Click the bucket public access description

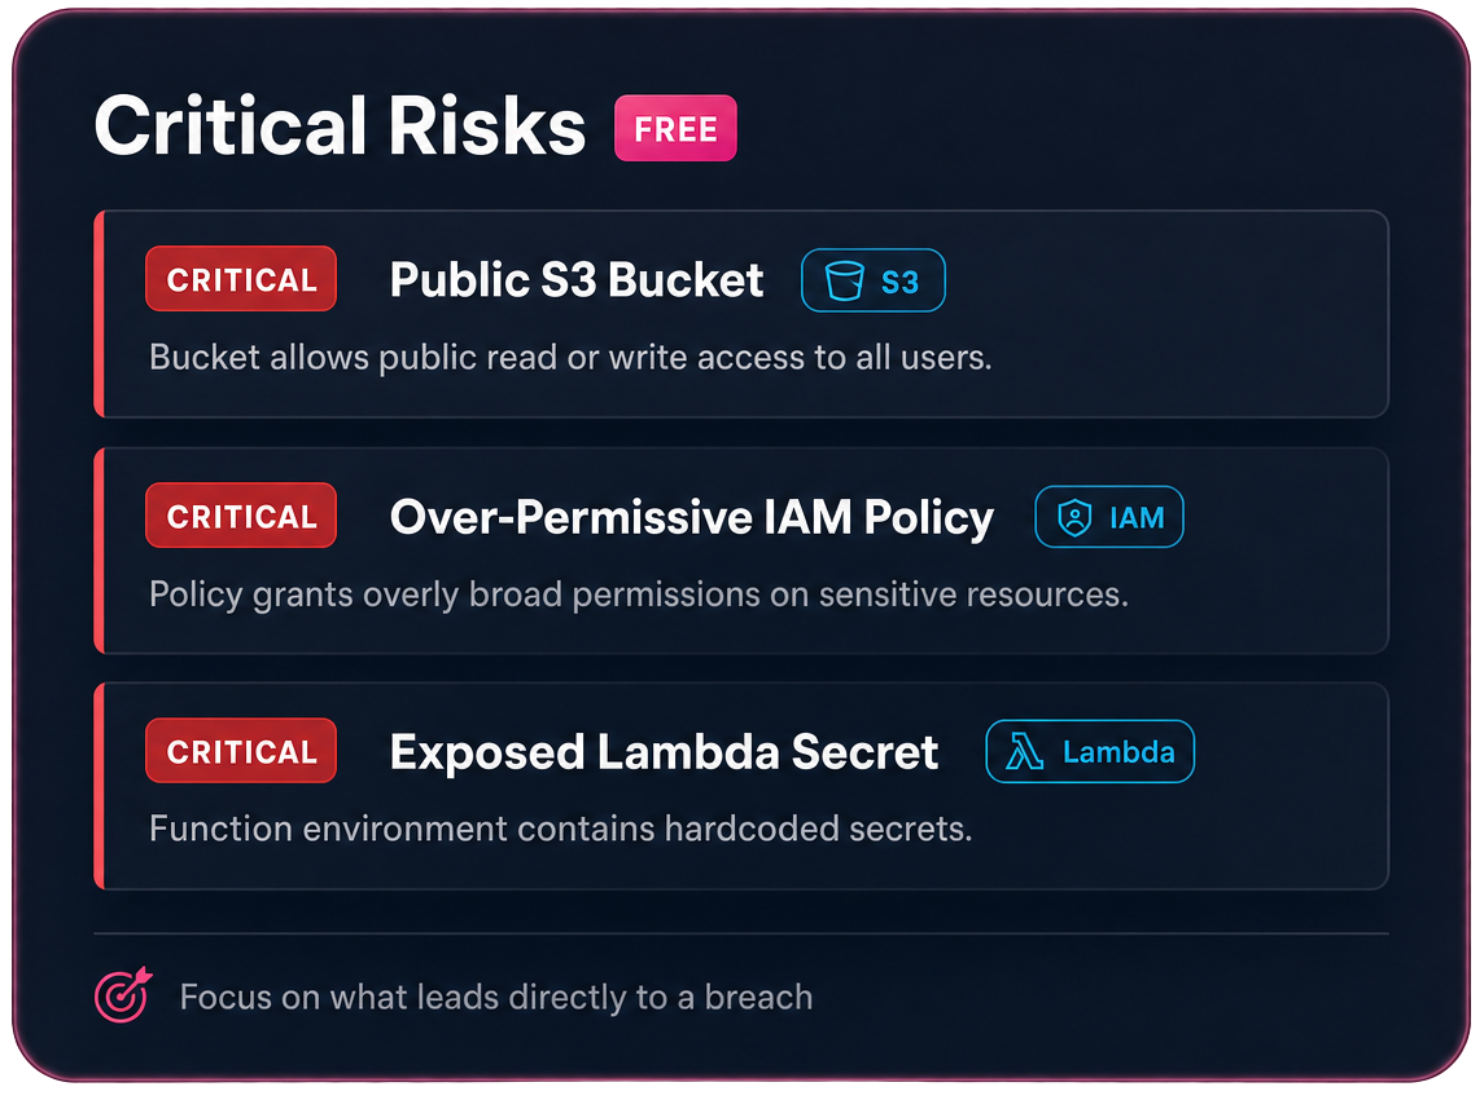pyautogui.click(x=570, y=357)
